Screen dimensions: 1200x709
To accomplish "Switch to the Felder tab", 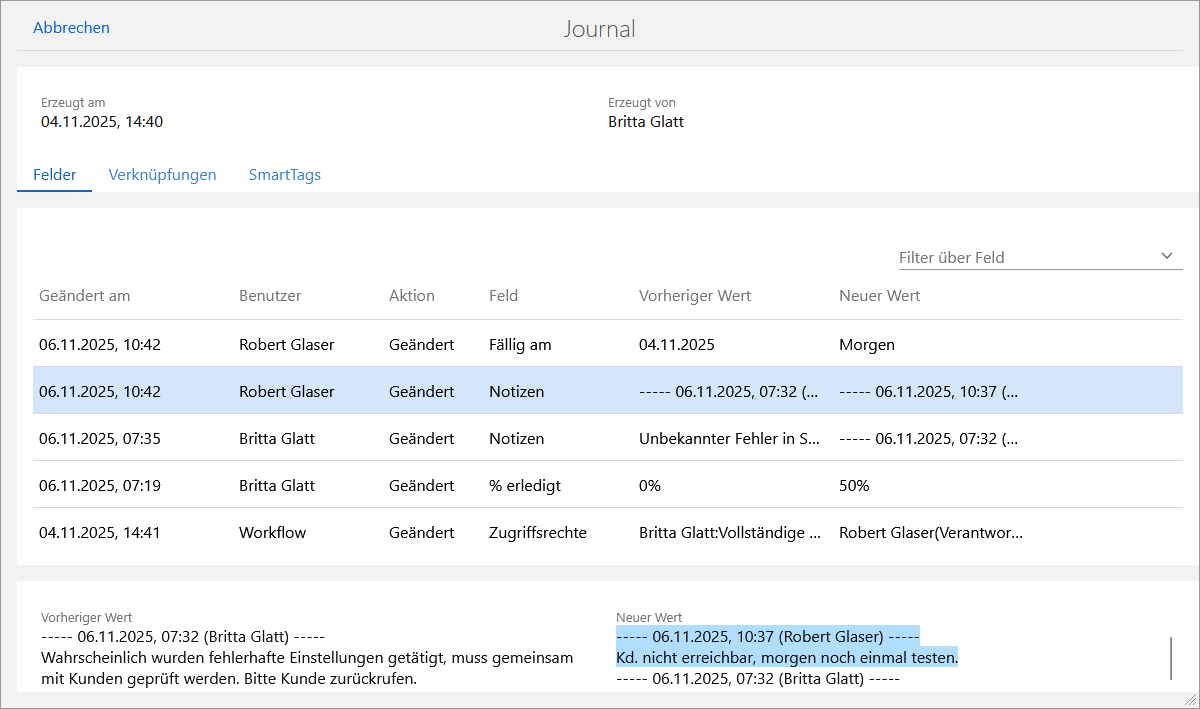I will pyautogui.click(x=55, y=175).
